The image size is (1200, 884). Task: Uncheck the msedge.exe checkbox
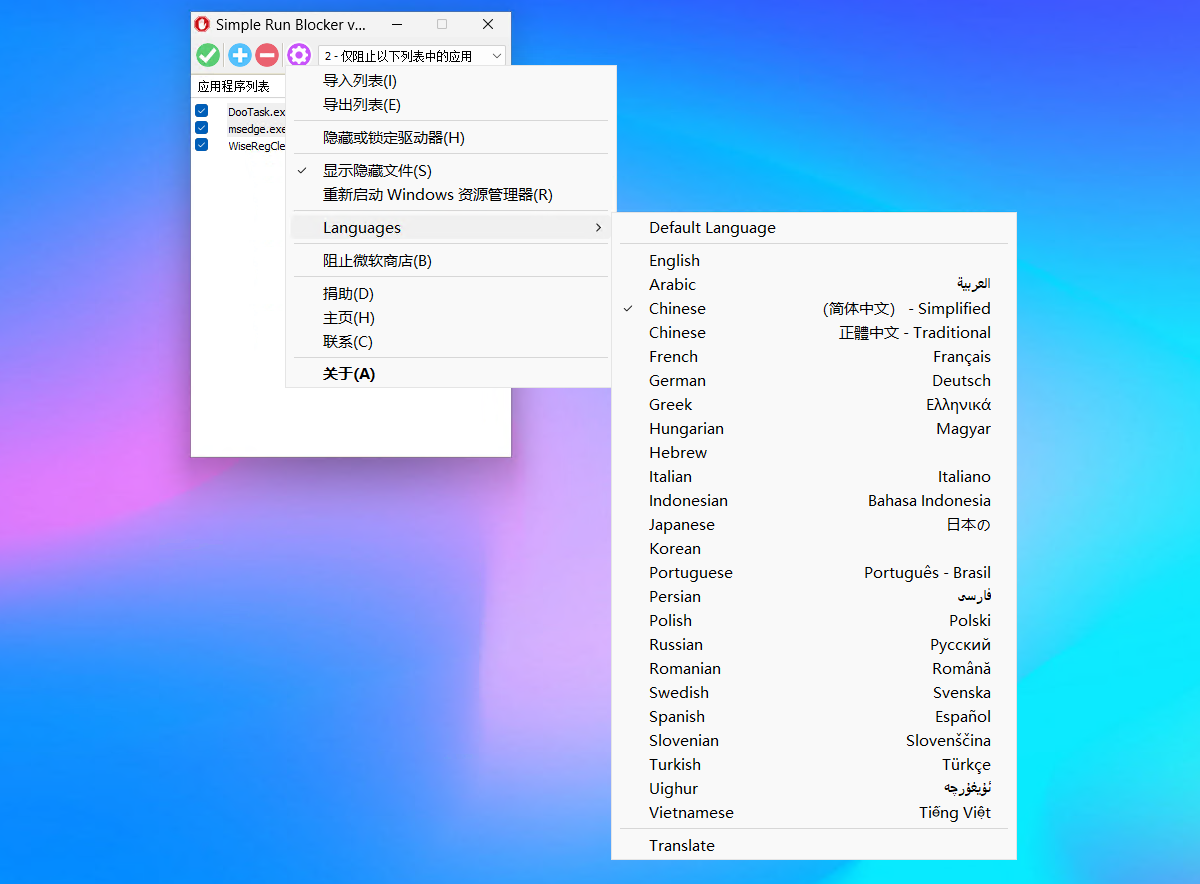(201, 128)
